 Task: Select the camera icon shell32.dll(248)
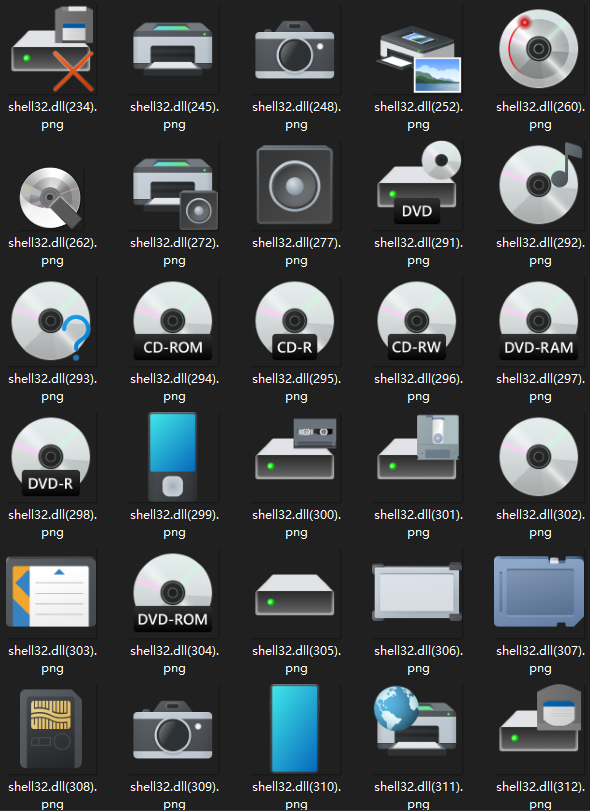click(x=295, y=50)
